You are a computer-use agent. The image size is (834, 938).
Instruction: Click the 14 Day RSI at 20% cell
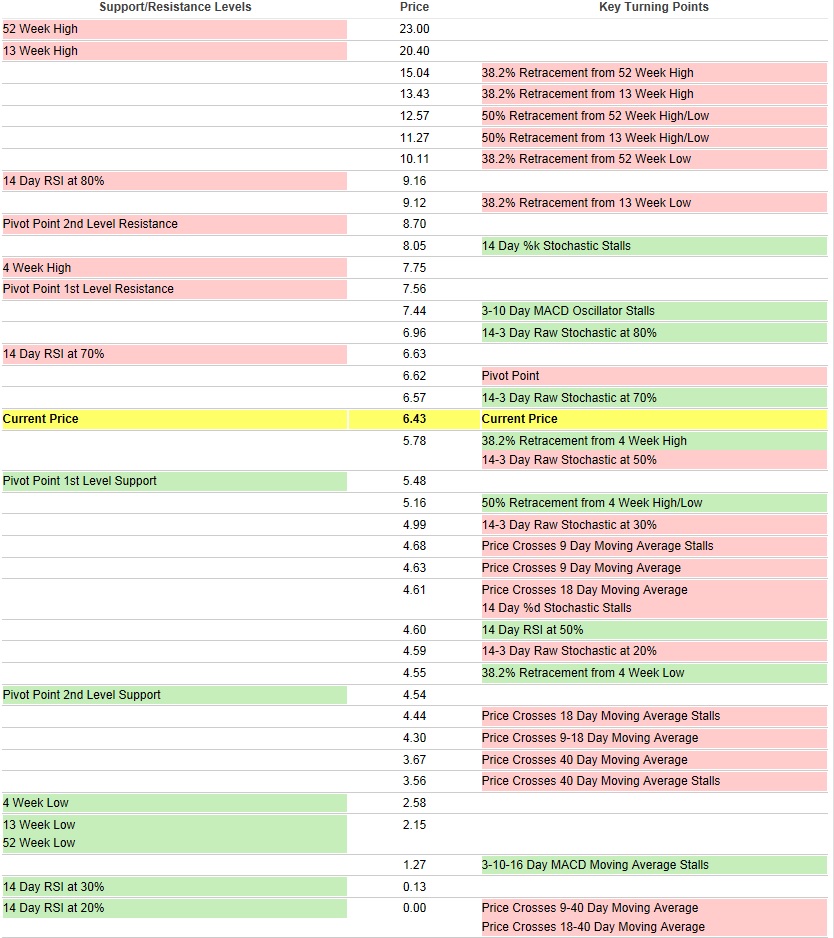coord(54,908)
